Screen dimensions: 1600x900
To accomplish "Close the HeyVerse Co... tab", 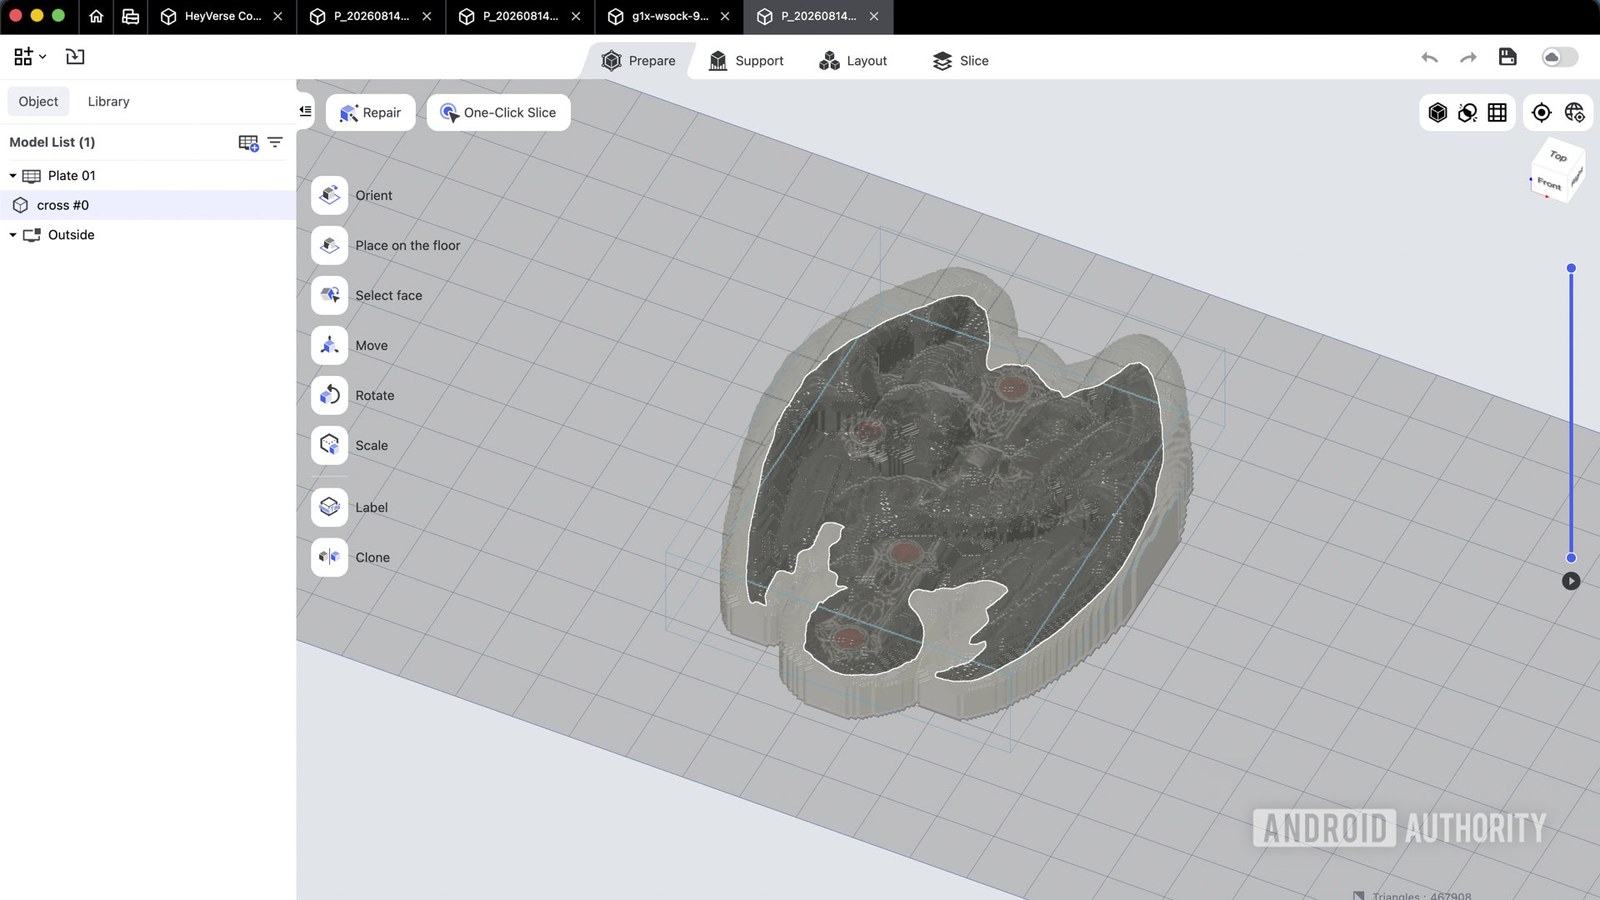I will (278, 16).
